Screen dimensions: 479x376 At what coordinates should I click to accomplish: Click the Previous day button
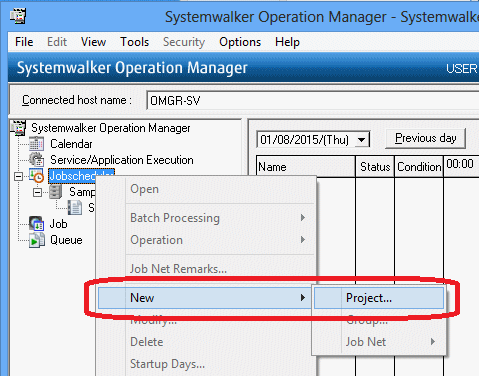pos(425,138)
